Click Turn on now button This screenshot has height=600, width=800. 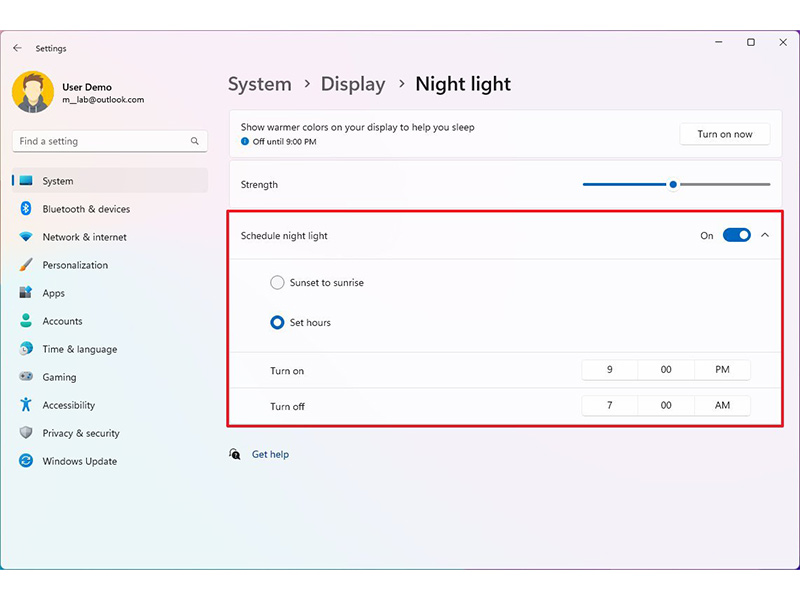point(724,134)
